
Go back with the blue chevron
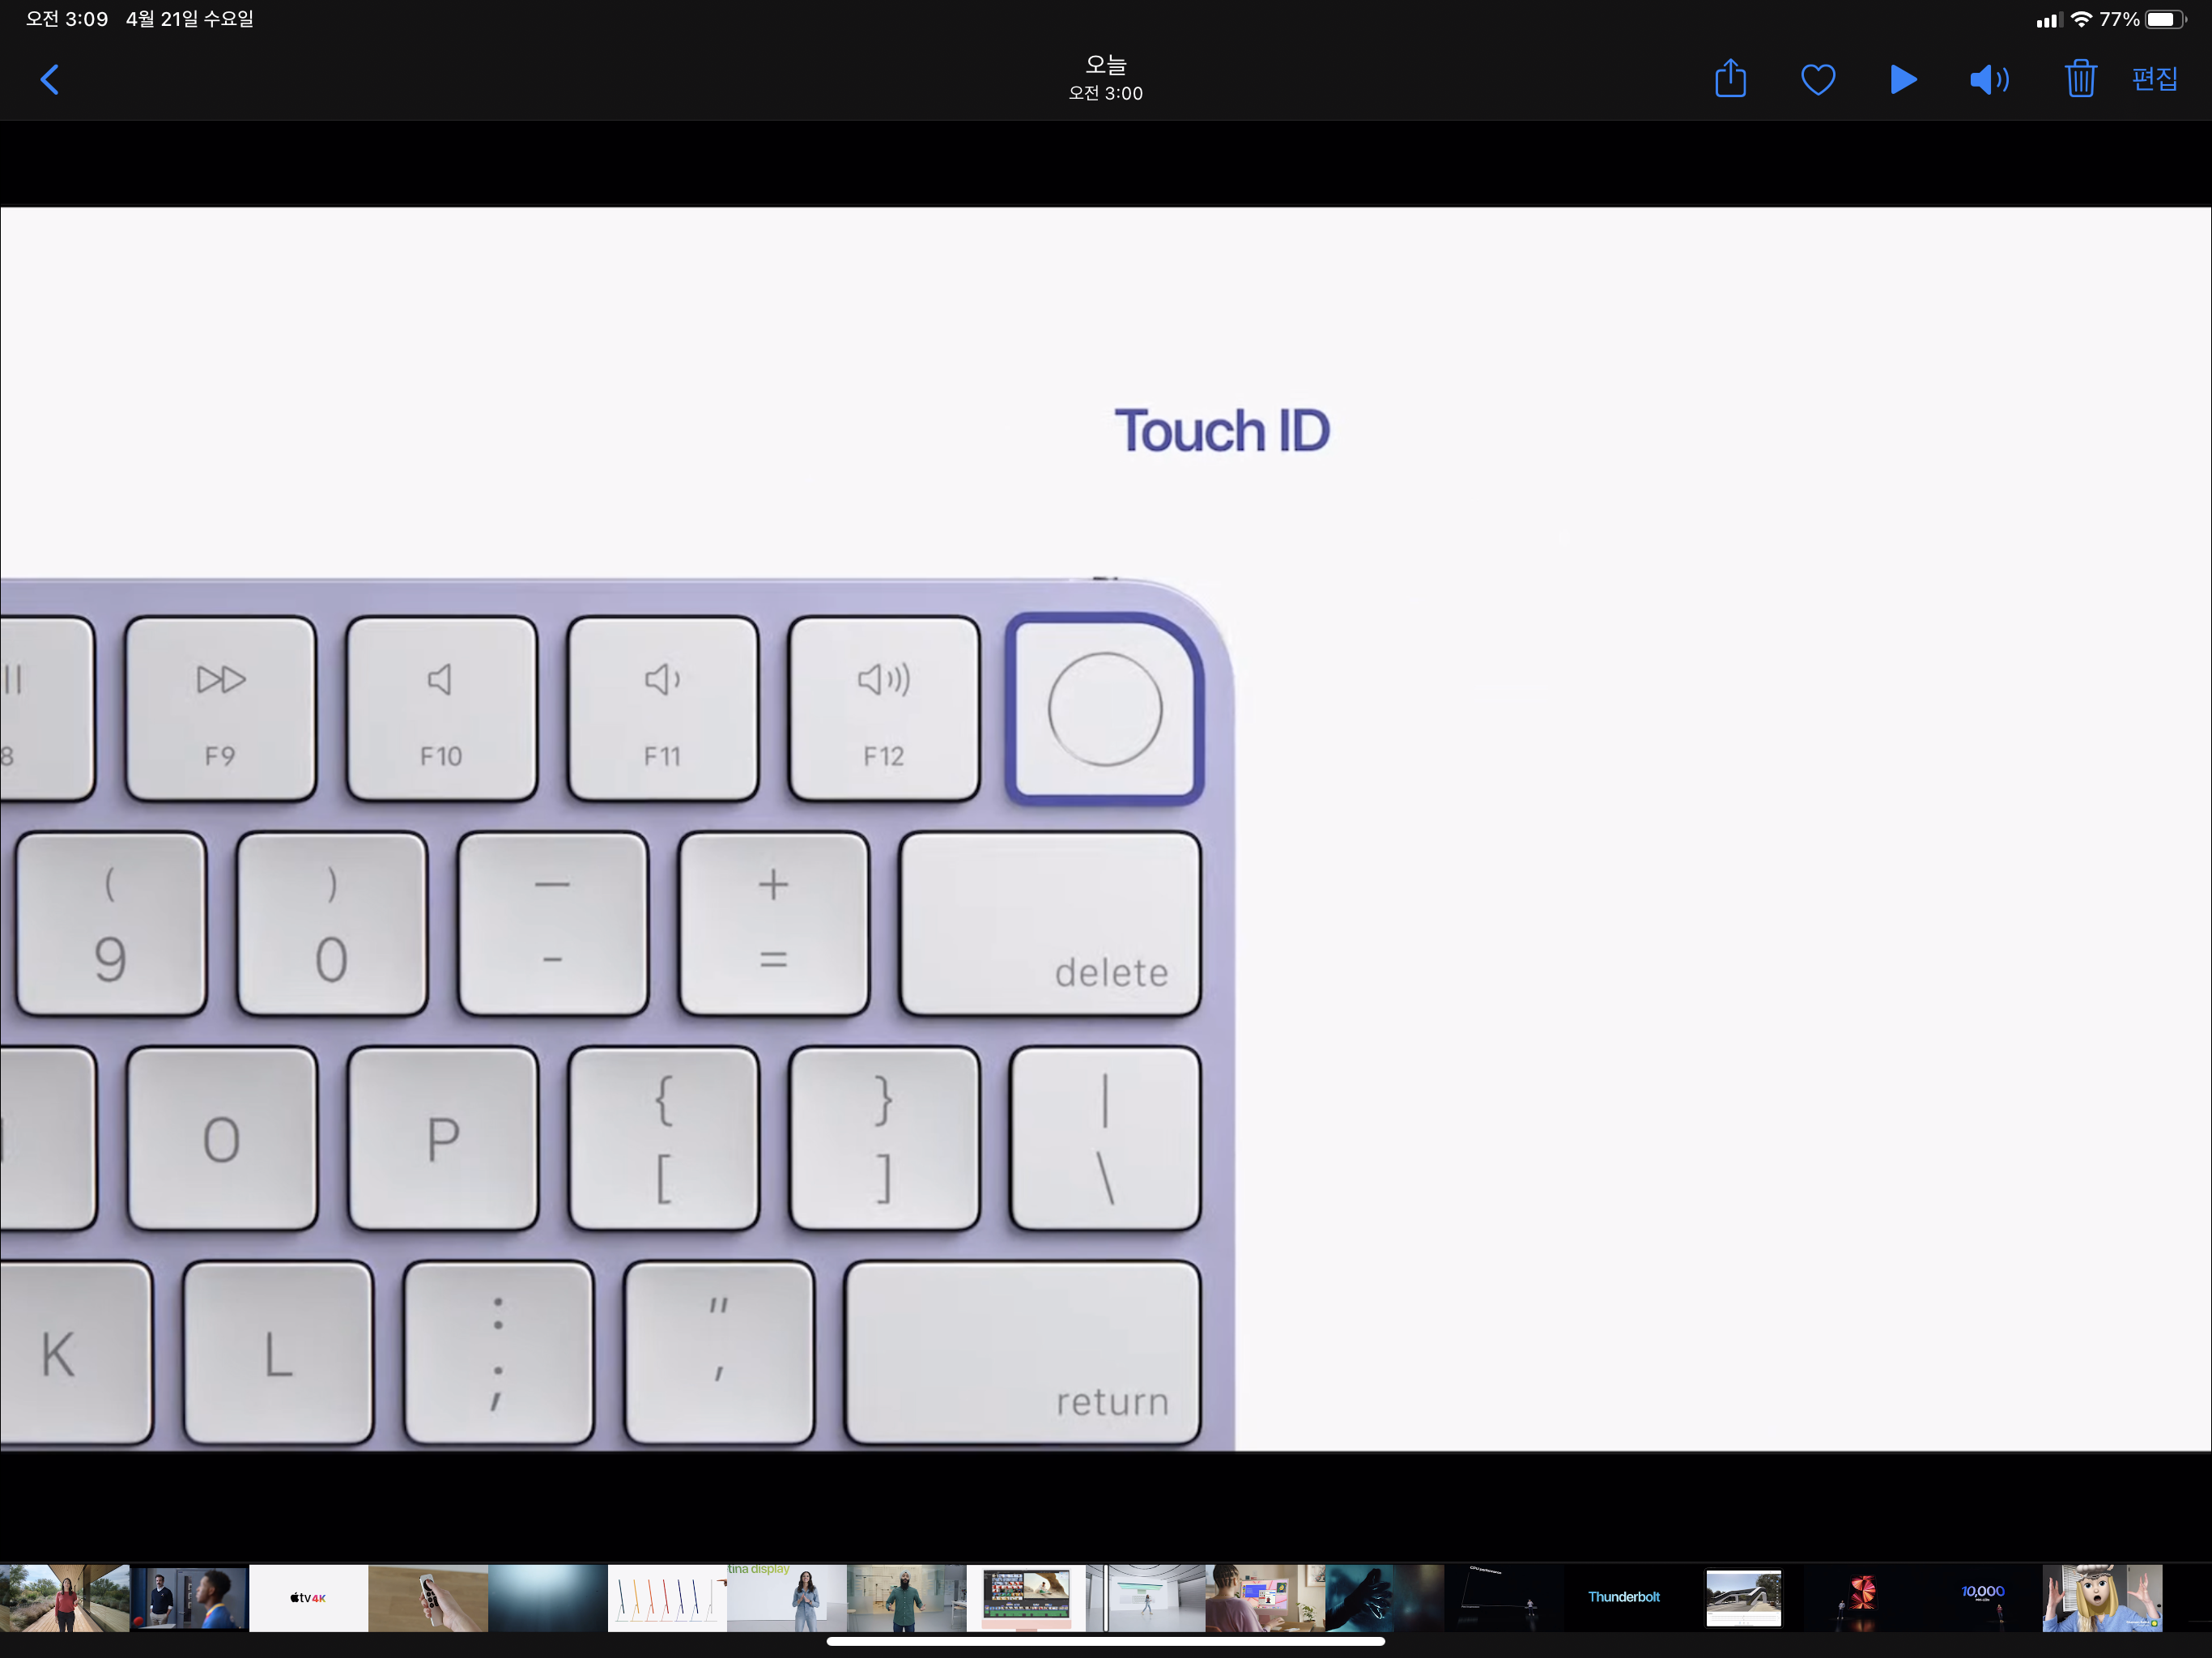[x=50, y=79]
